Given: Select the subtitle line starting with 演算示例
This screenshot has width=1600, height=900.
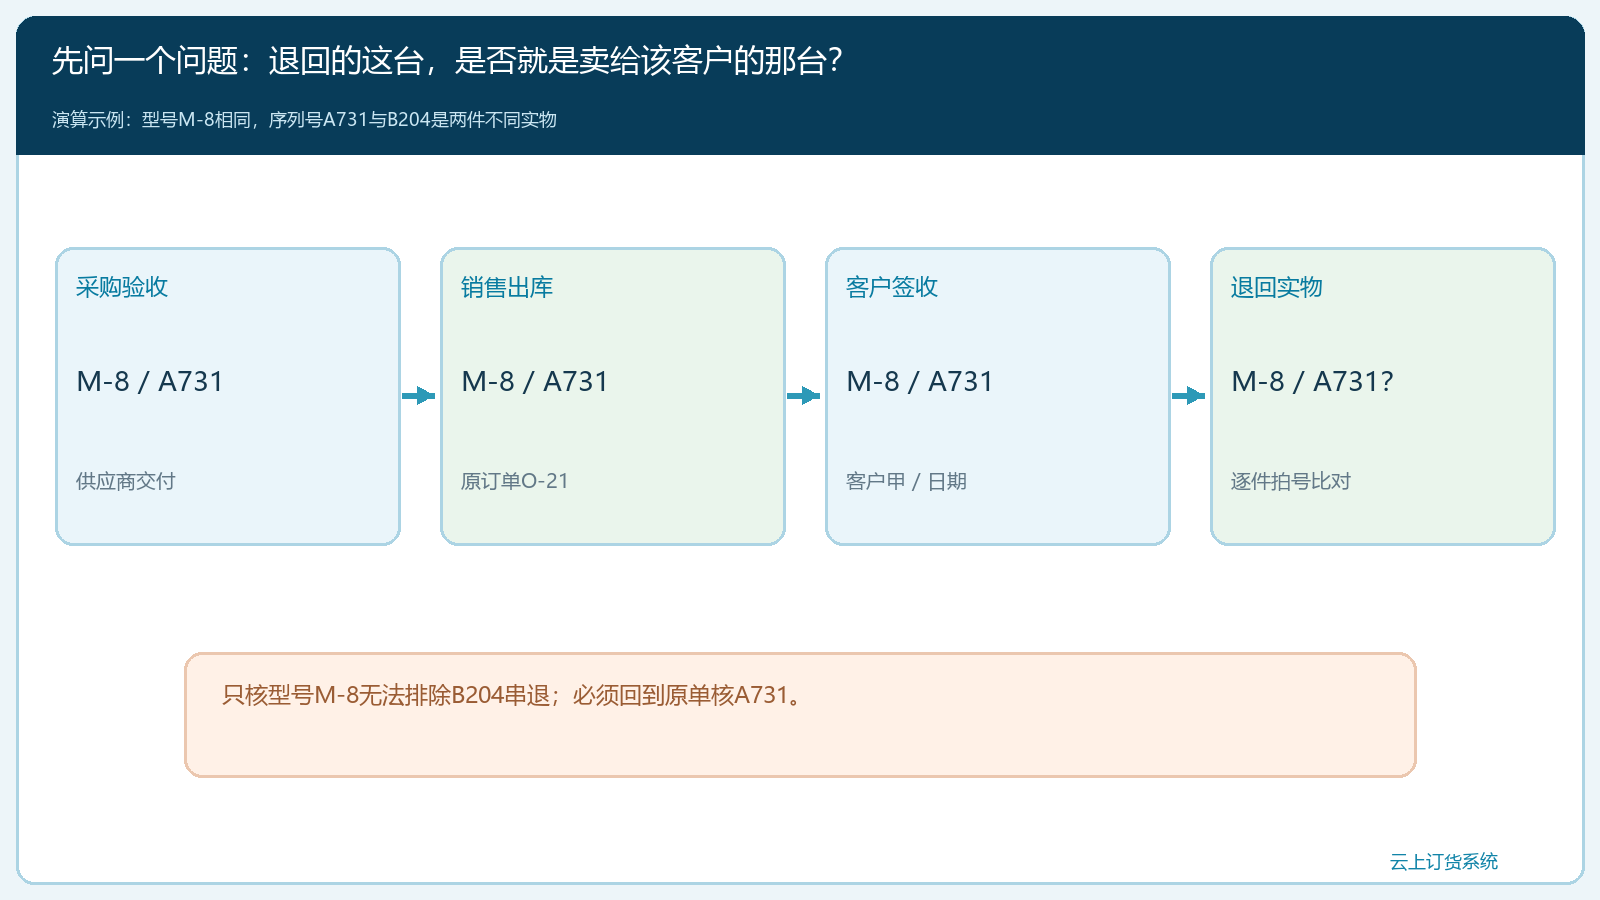Looking at the screenshot, I should 304,120.
